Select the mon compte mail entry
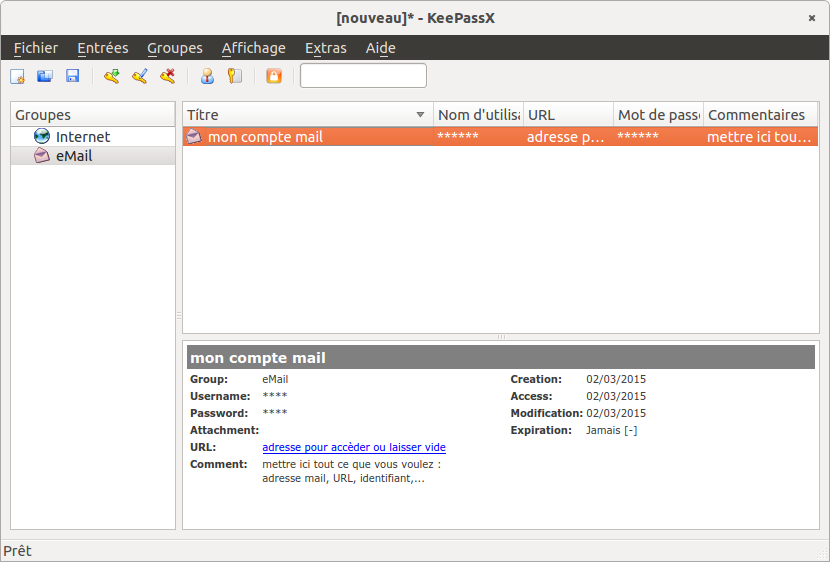The image size is (830, 562). pyautogui.click(x=500, y=137)
